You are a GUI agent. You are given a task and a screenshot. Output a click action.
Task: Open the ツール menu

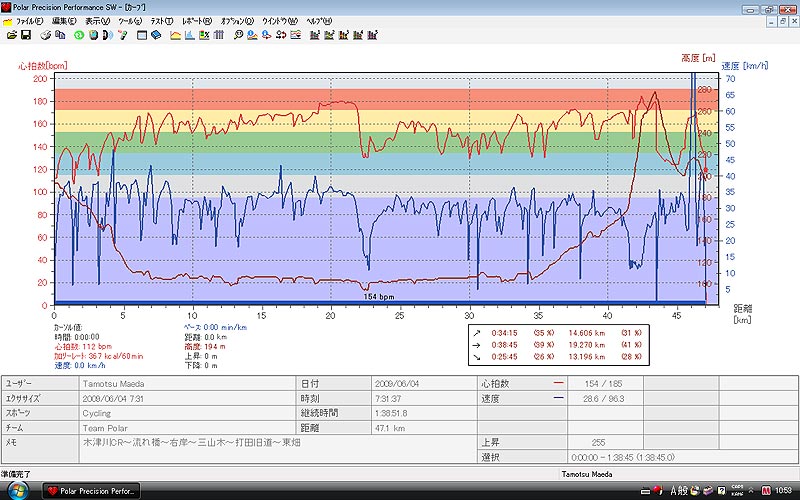(x=130, y=21)
